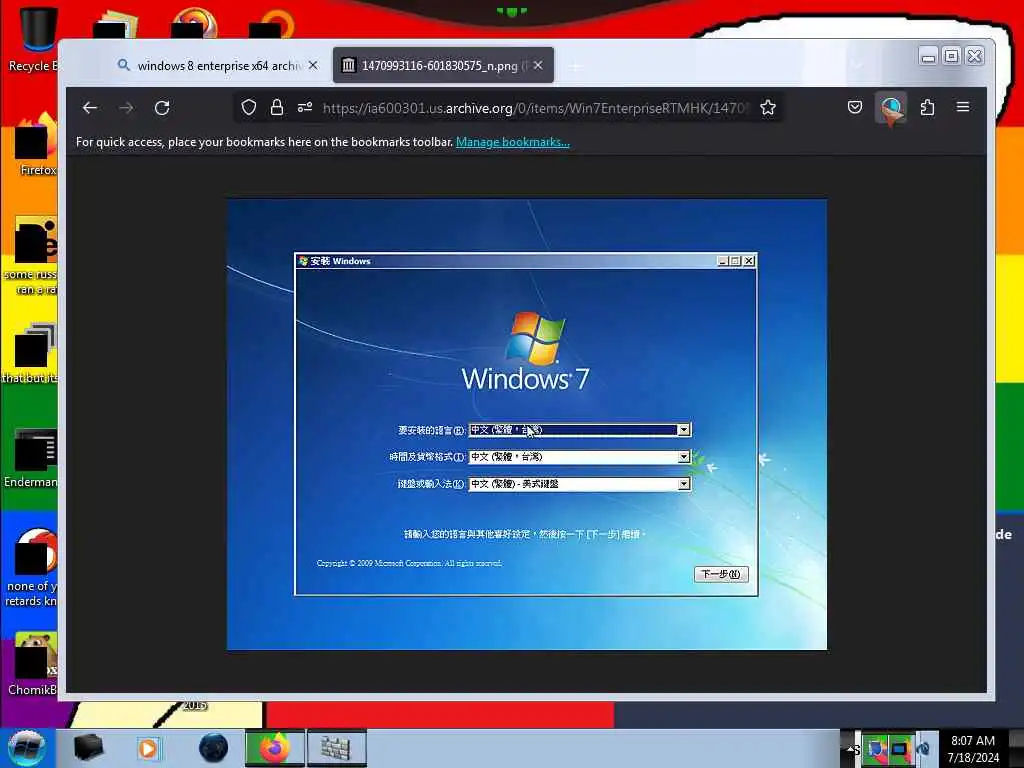Click the site security padlock icon
Viewport: 1024px width, 768px height.
click(277, 108)
